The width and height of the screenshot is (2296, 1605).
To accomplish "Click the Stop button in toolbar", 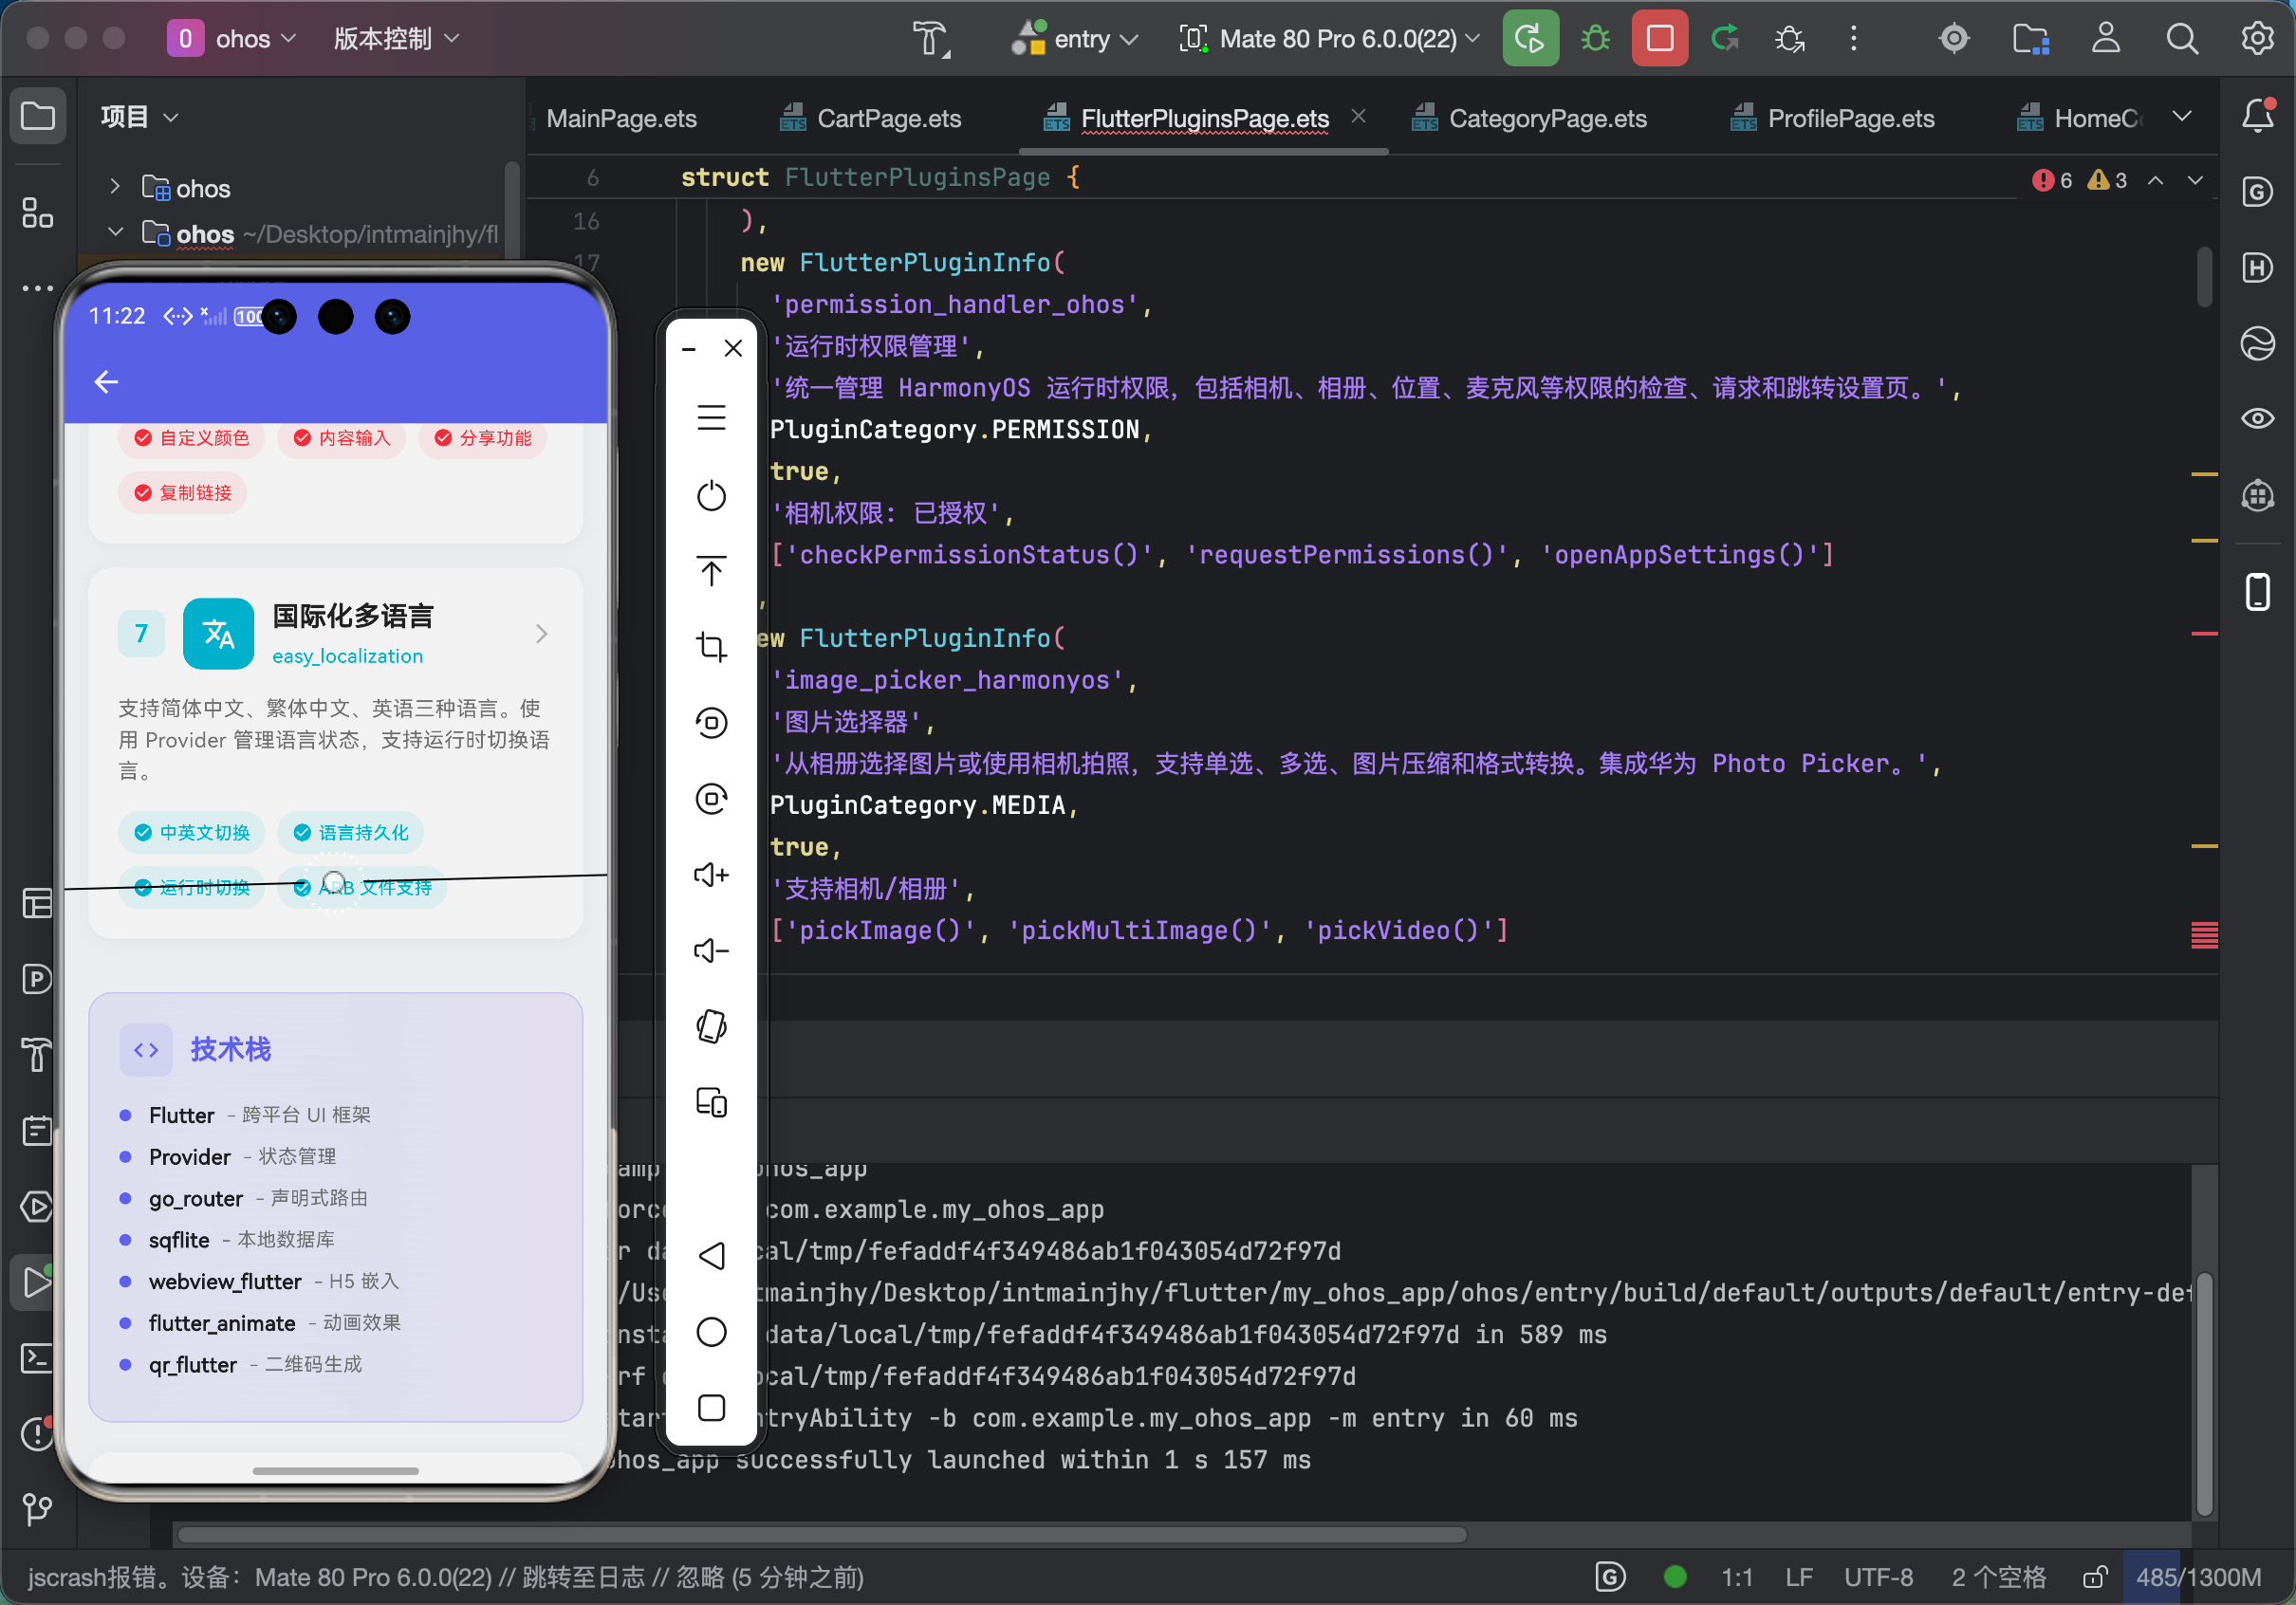I will coord(1659,39).
